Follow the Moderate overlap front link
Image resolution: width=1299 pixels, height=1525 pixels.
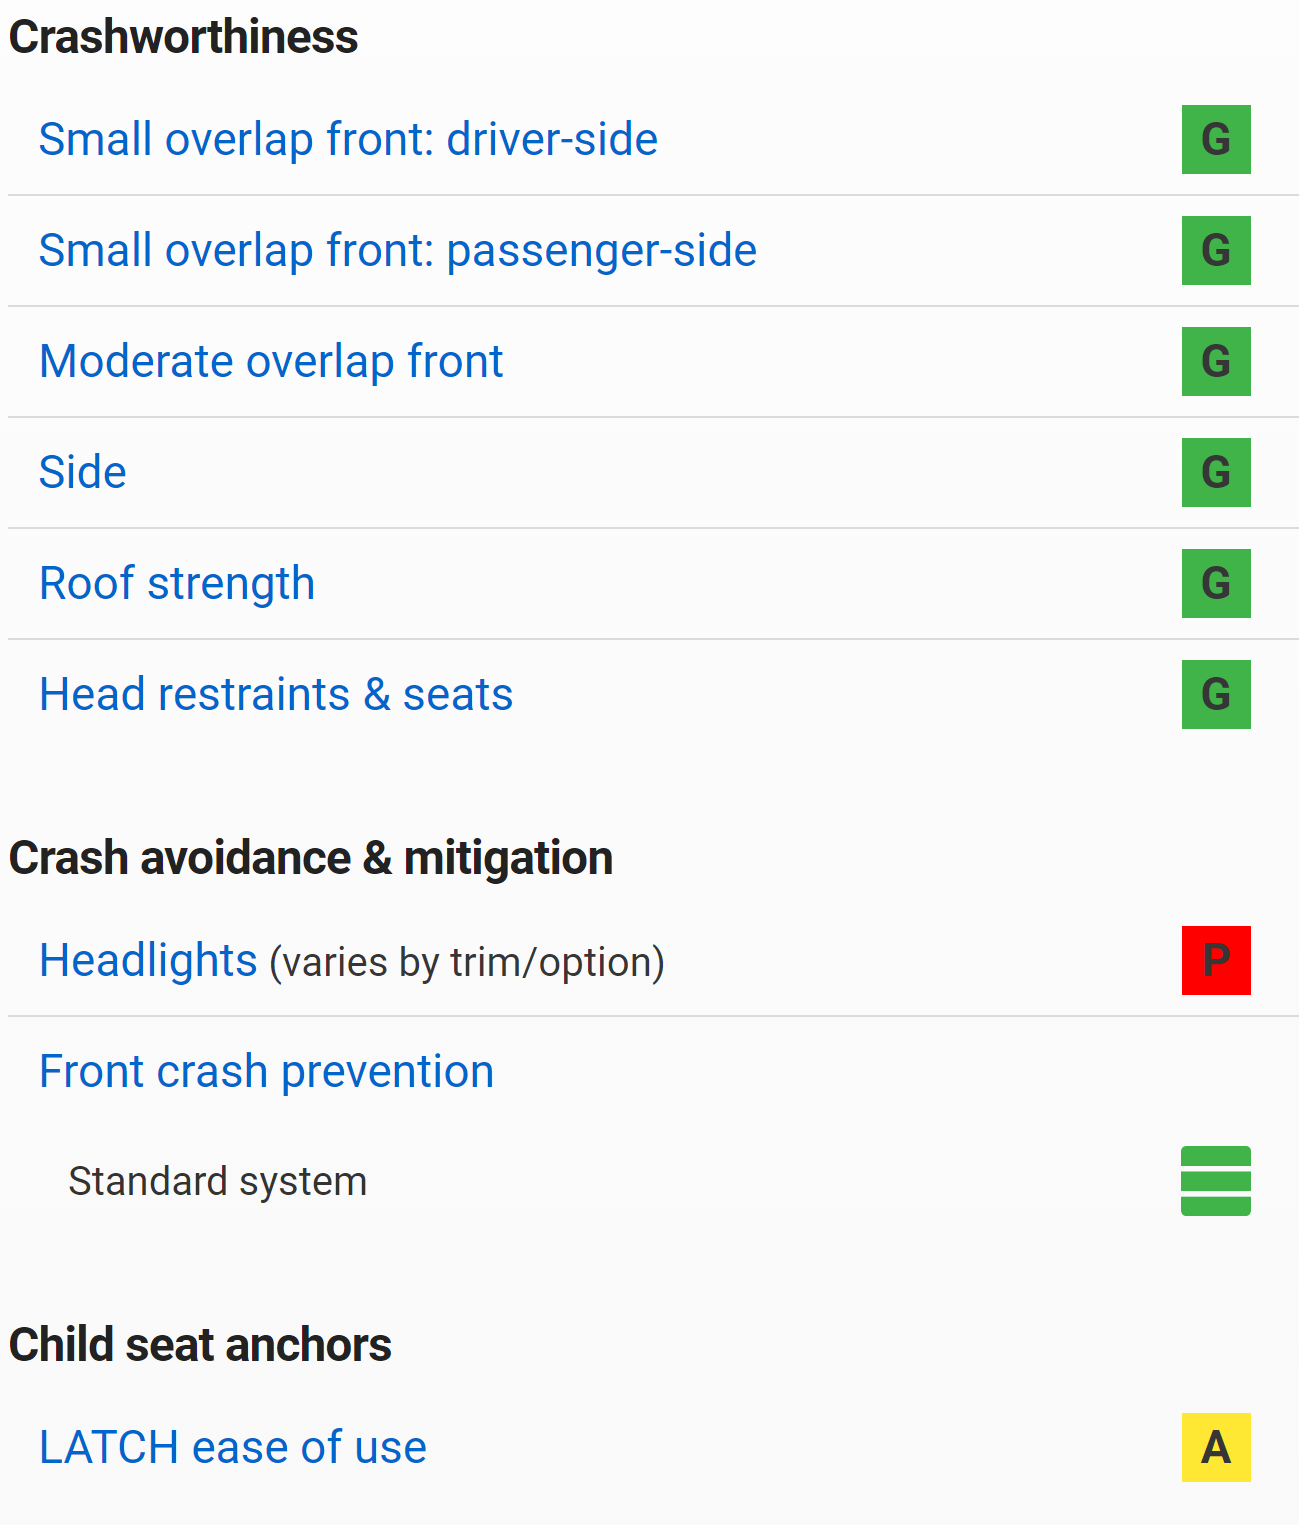tap(271, 361)
